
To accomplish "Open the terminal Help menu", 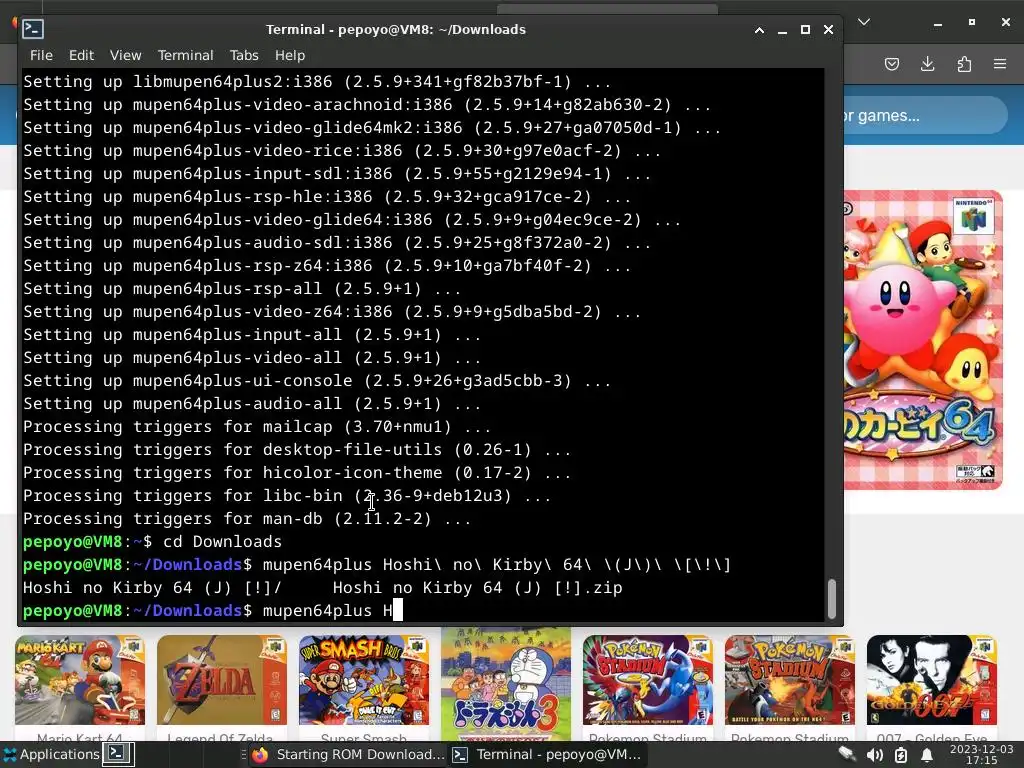I will tap(290, 56).
